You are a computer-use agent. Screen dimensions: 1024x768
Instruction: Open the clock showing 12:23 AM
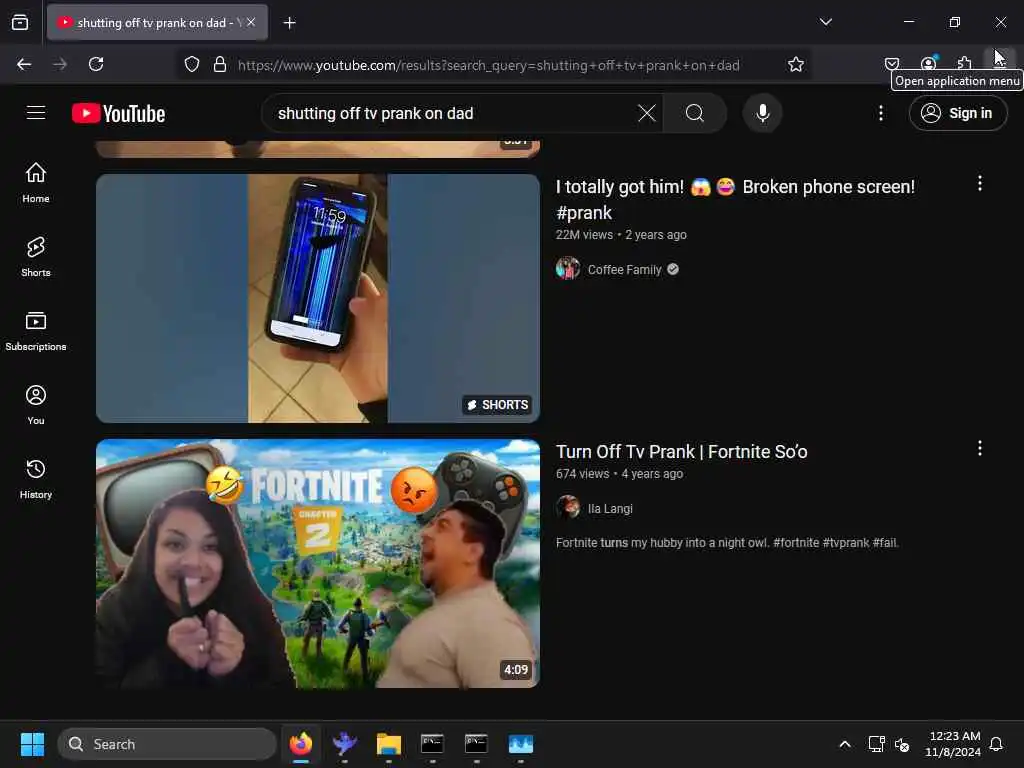click(953, 744)
